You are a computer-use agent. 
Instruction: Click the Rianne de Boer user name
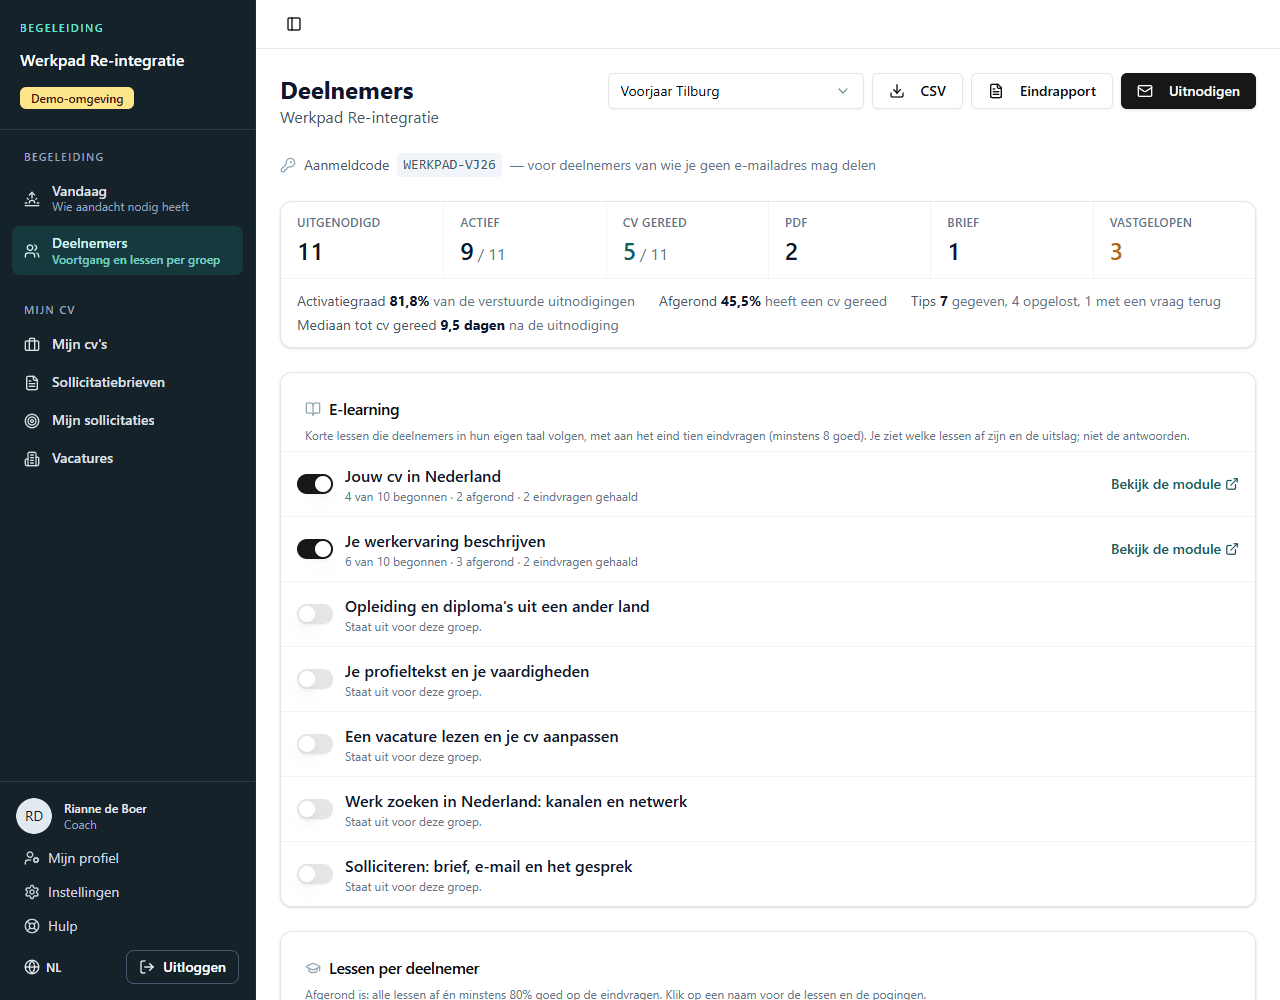pyautogui.click(x=105, y=809)
